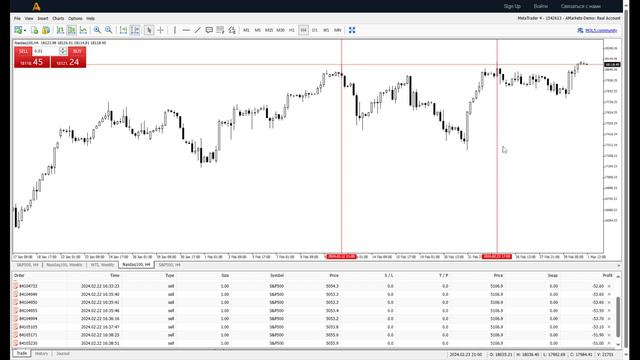
Task: Switch chart to line chart type
Action: click(83, 30)
